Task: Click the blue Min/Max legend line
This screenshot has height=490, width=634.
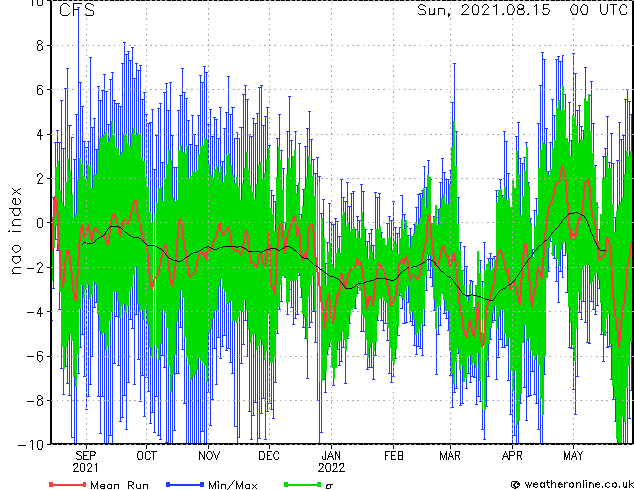Action: [x=185, y=484]
